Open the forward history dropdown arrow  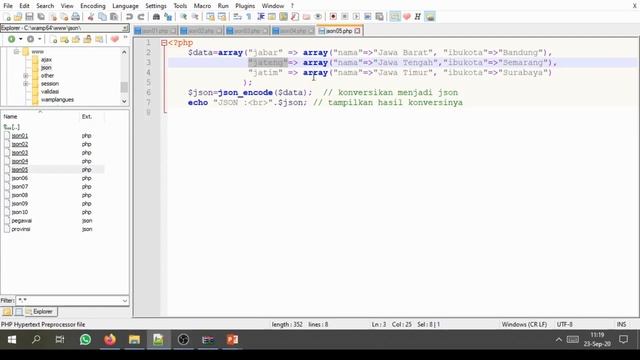40,39
